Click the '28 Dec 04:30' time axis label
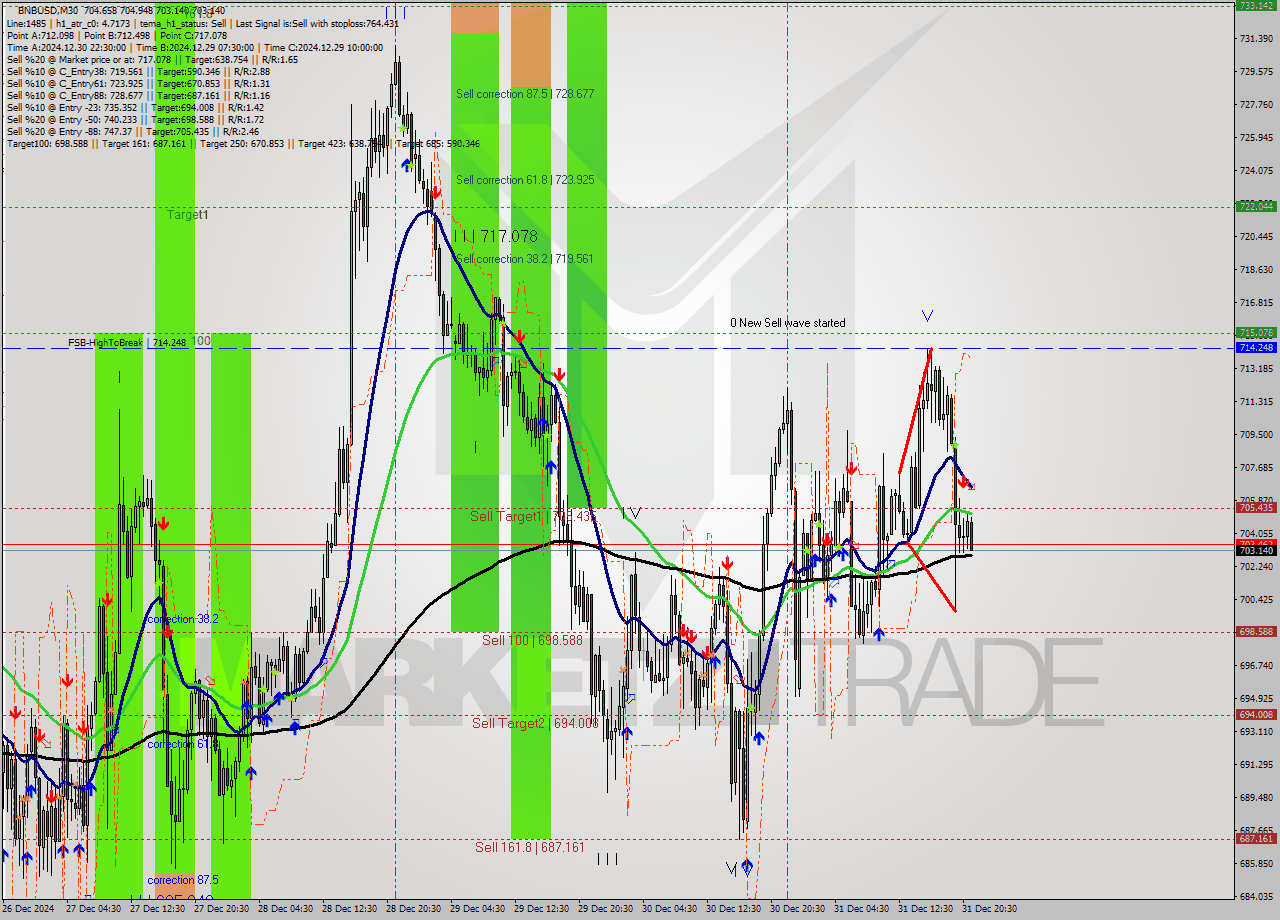Screen dimensions: 1280x920 point(287,909)
